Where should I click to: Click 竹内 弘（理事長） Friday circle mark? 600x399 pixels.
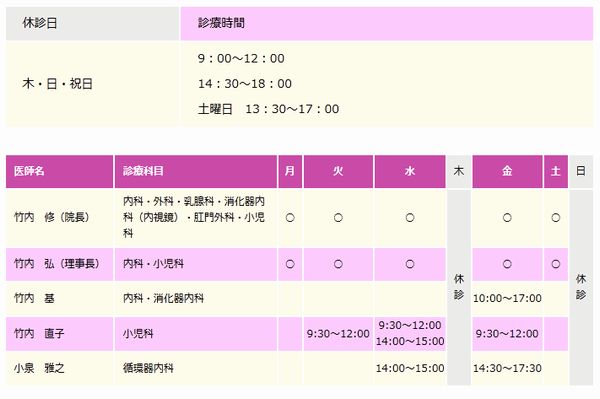click(507, 264)
